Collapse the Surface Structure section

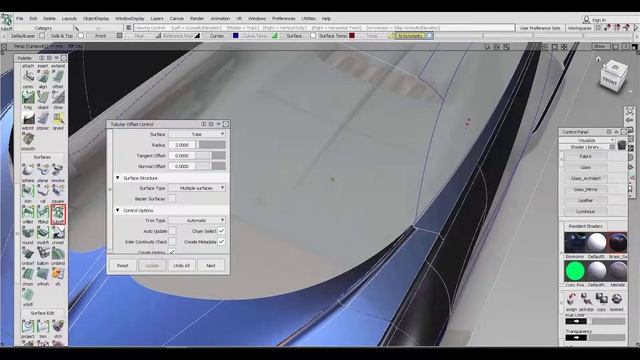point(118,178)
